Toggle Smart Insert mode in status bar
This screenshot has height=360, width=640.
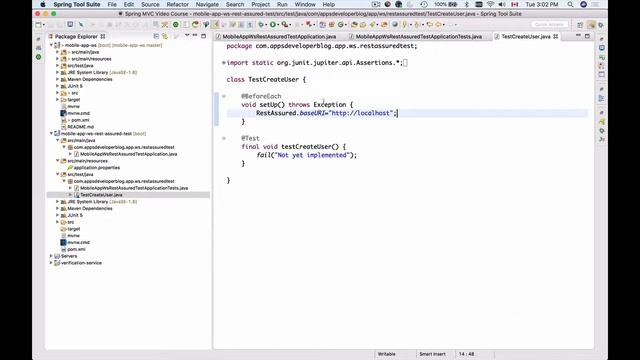432,354
